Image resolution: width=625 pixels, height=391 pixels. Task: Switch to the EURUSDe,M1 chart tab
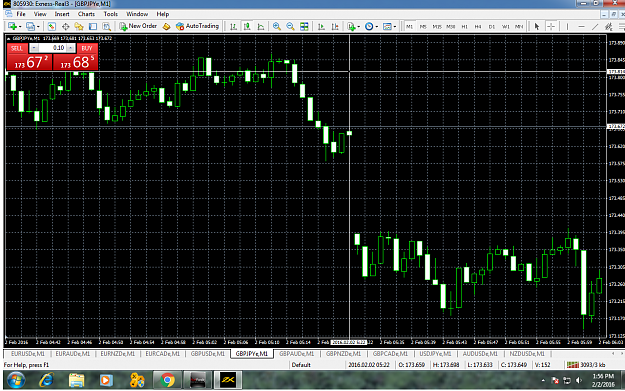point(28,354)
